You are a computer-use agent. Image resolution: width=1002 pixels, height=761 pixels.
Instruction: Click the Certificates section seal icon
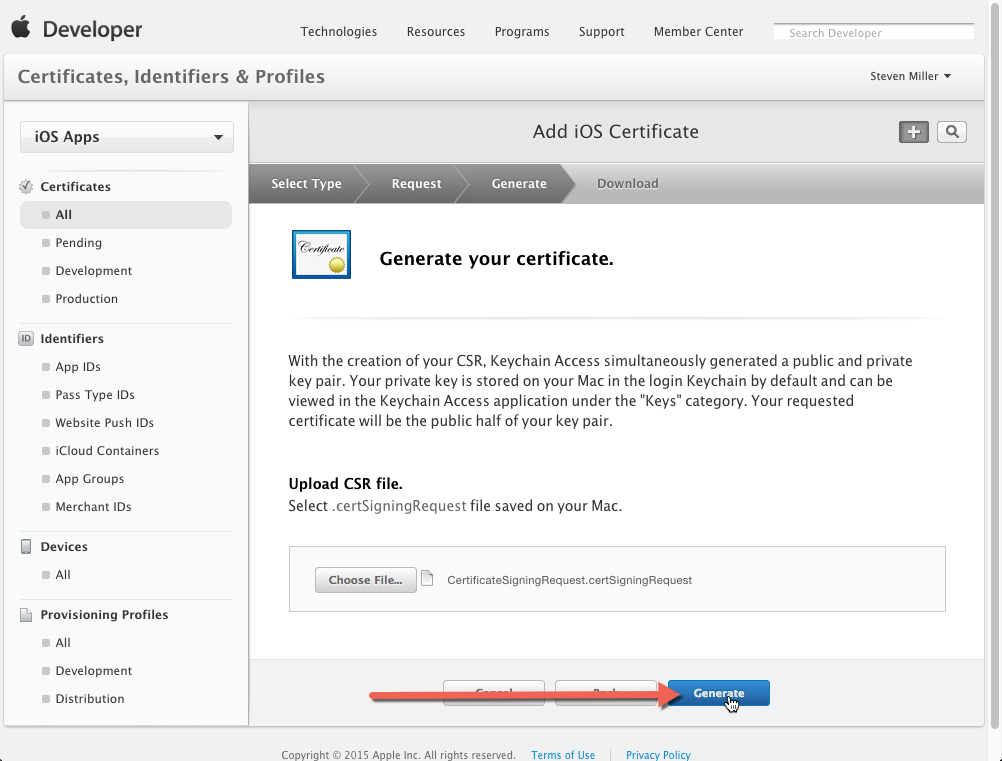coord(26,187)
